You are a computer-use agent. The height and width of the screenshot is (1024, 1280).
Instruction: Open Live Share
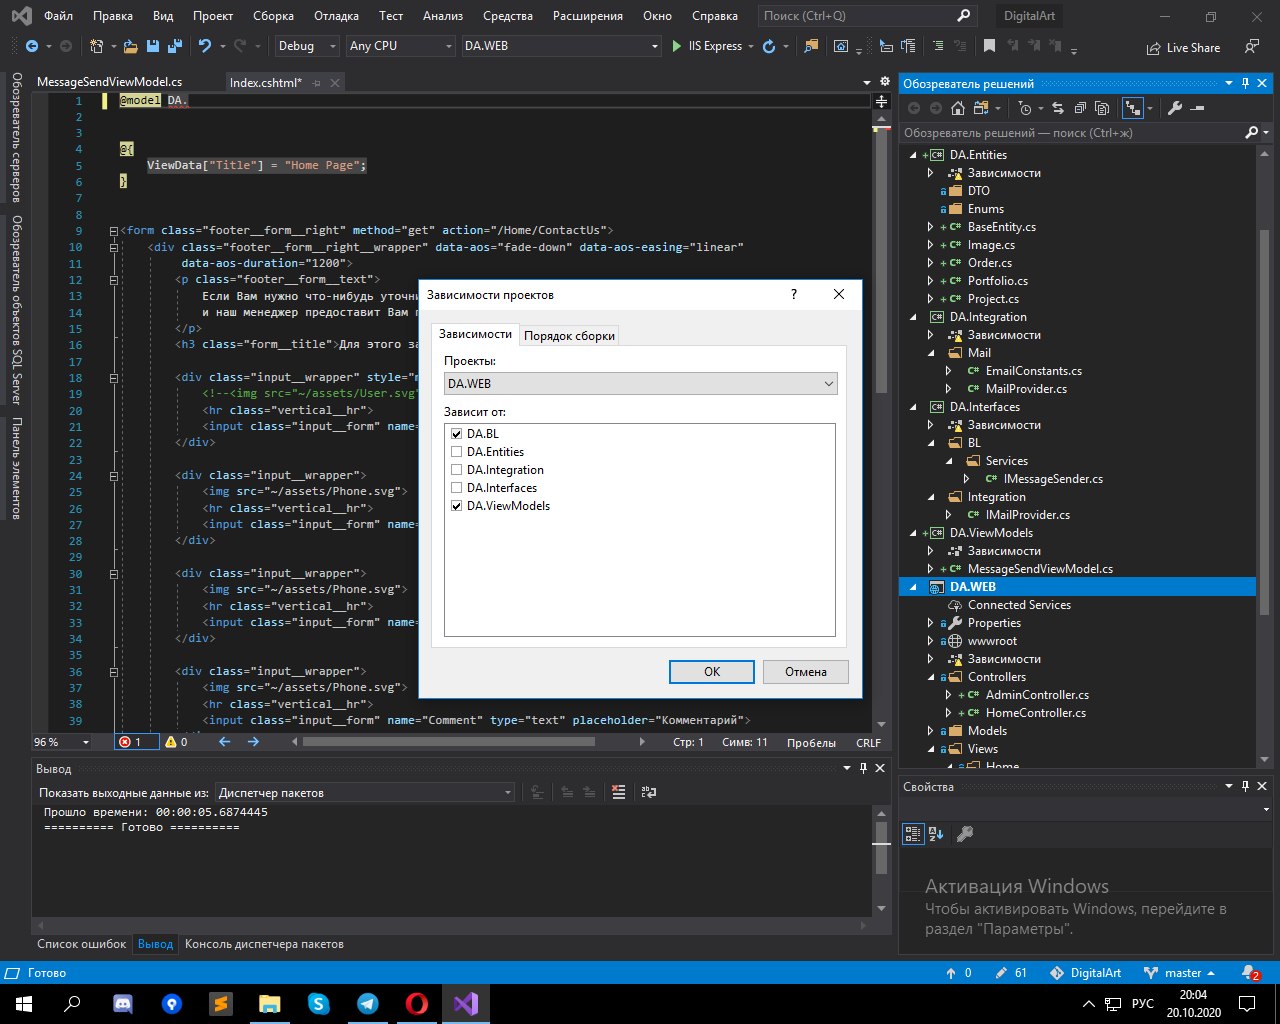tap(1183, 47)
